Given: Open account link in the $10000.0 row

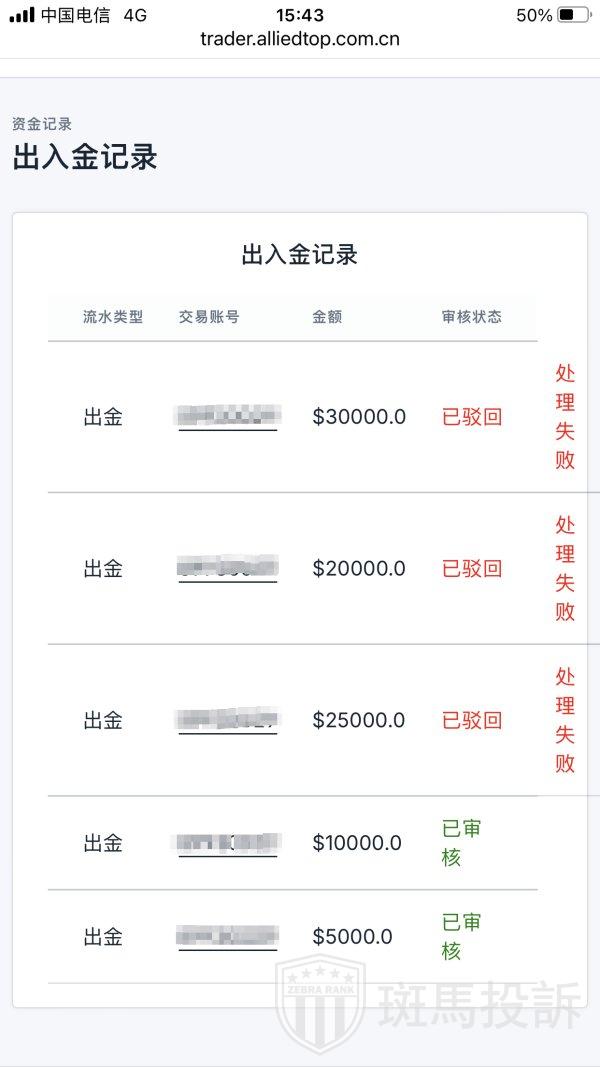Looking at the screenshot, I should coord(228,843).
